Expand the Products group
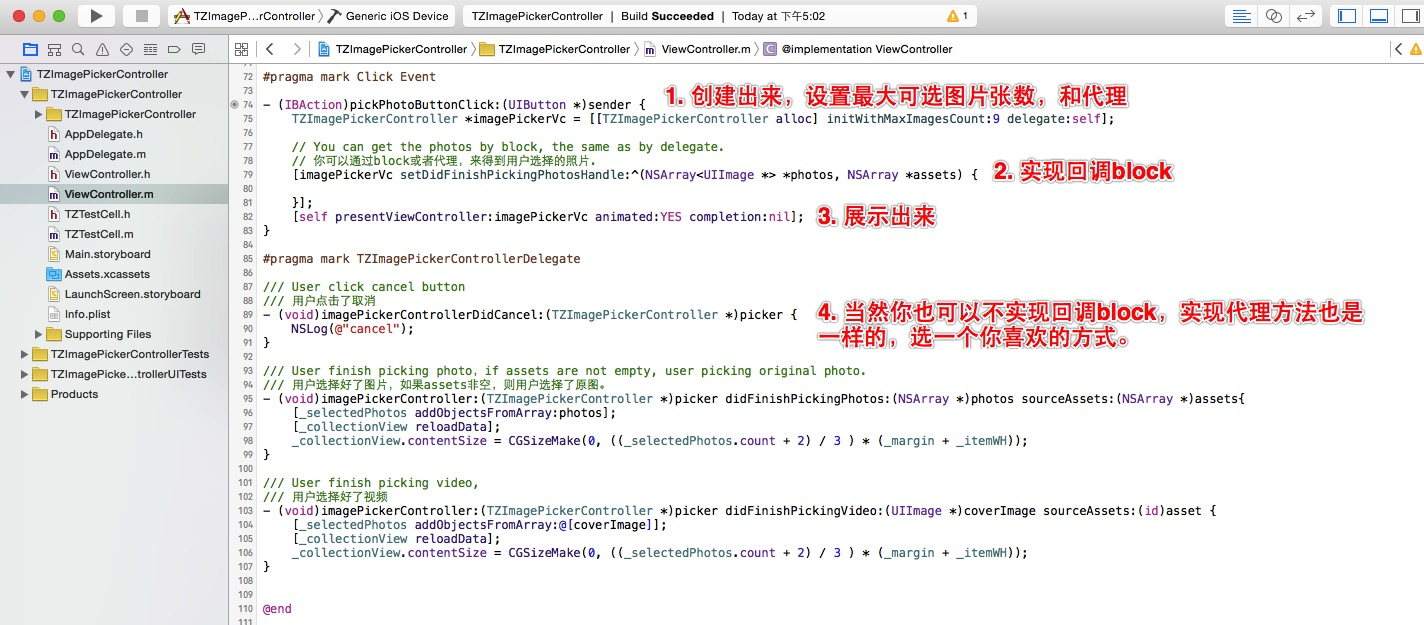1424x625 pixels. (24, 394)
